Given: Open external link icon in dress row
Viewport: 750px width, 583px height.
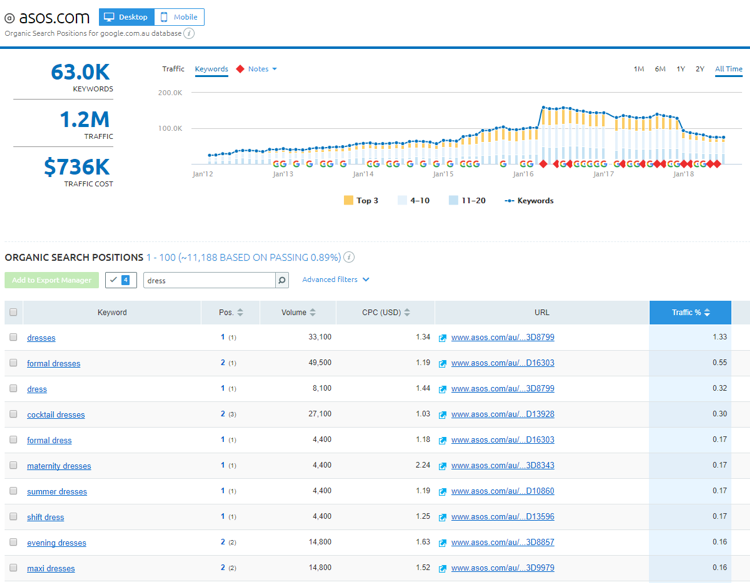Looking at the screenshot, I should [x=442, y=389].
